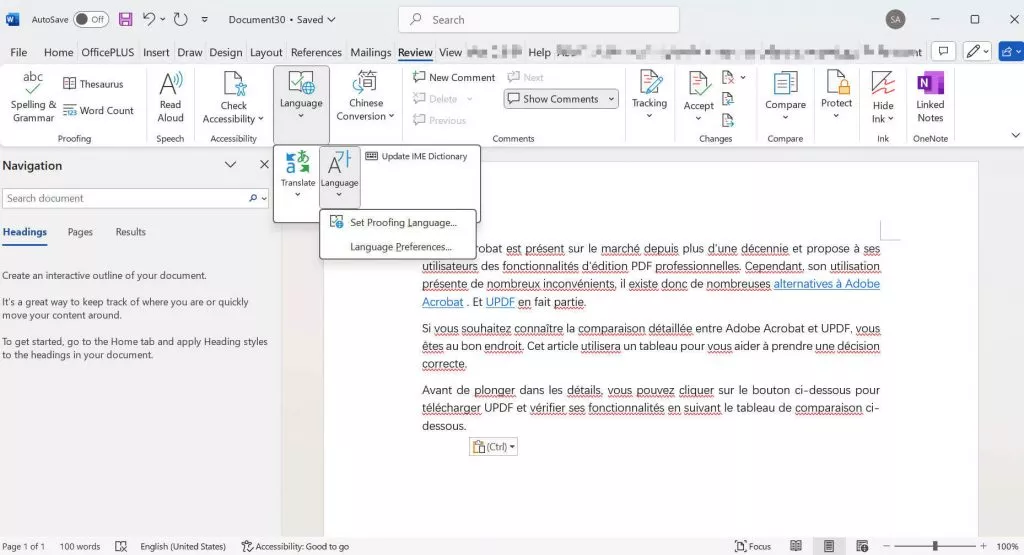Switch to Pages tab in Navigation
Viewport: 1024px width, 555px height.
pos(80,232)
